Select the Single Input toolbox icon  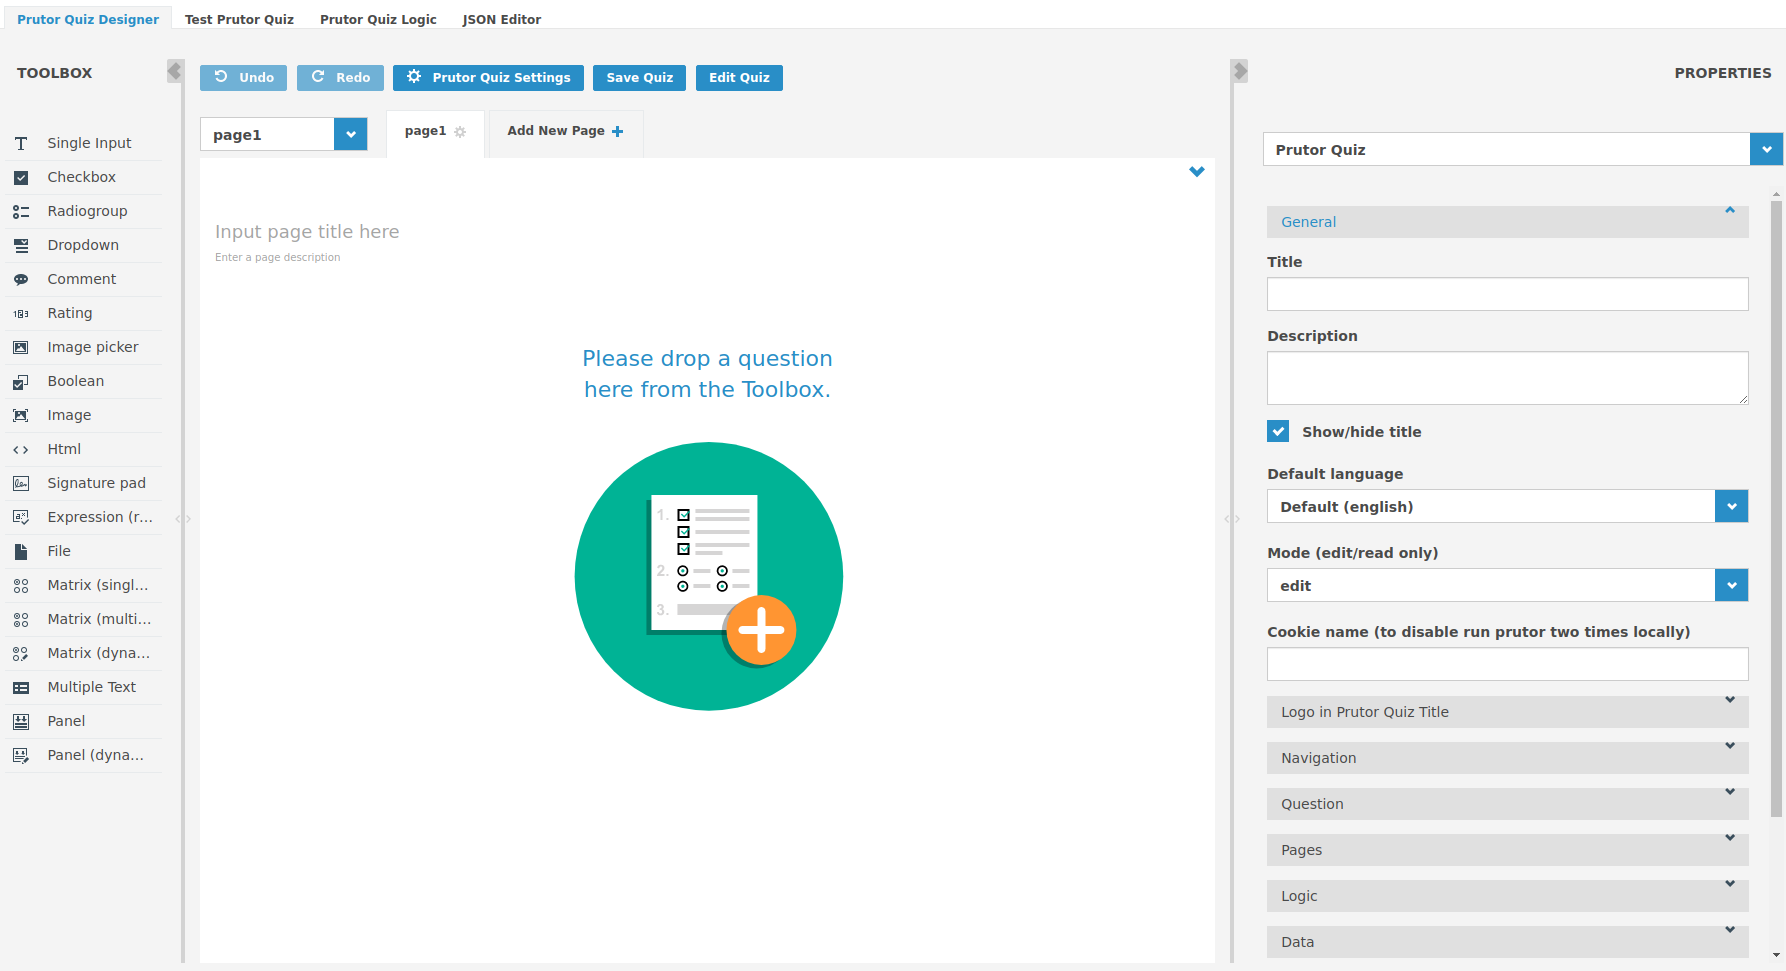[x=21, y=143]
